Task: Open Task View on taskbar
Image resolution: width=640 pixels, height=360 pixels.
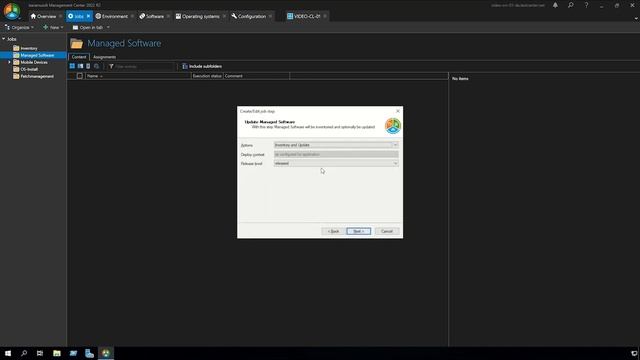Action: click(40, 353)
